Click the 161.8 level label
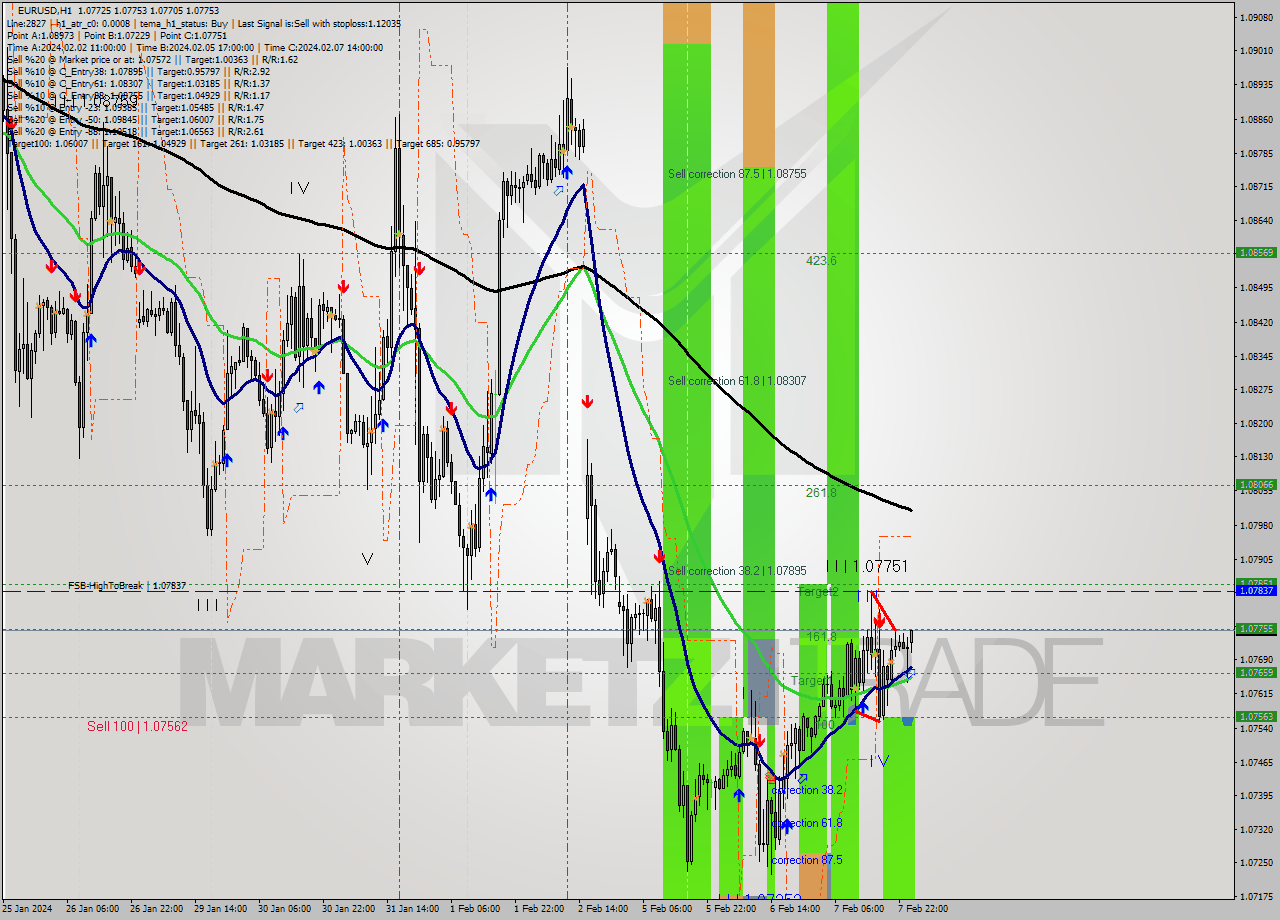Viewport: 1280px width, 920px height. coord(821,636)
